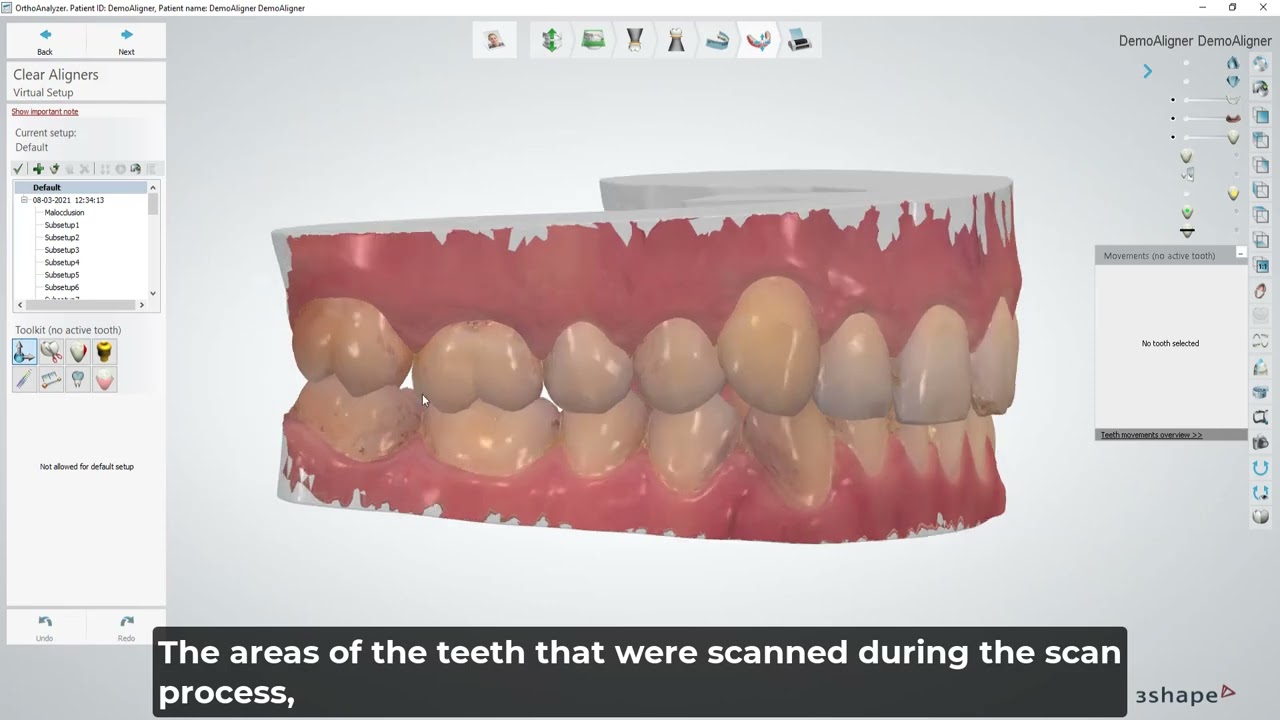Screen dimensions: 1280x720
Task: Open the patient info step icon
Action: 494,40
